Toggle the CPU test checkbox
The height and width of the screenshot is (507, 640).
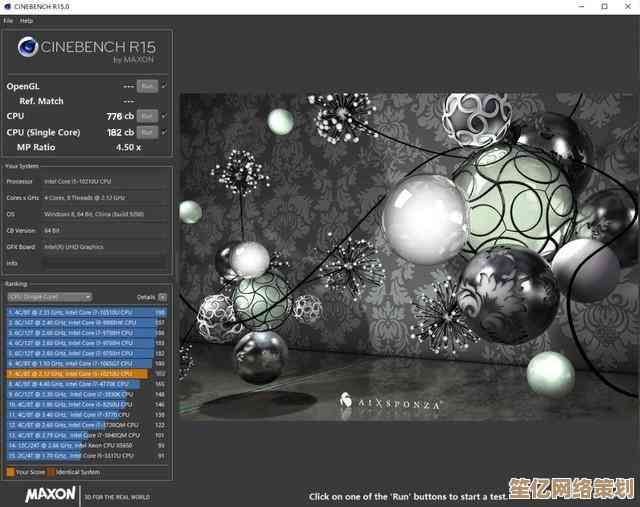coord(164,116)
